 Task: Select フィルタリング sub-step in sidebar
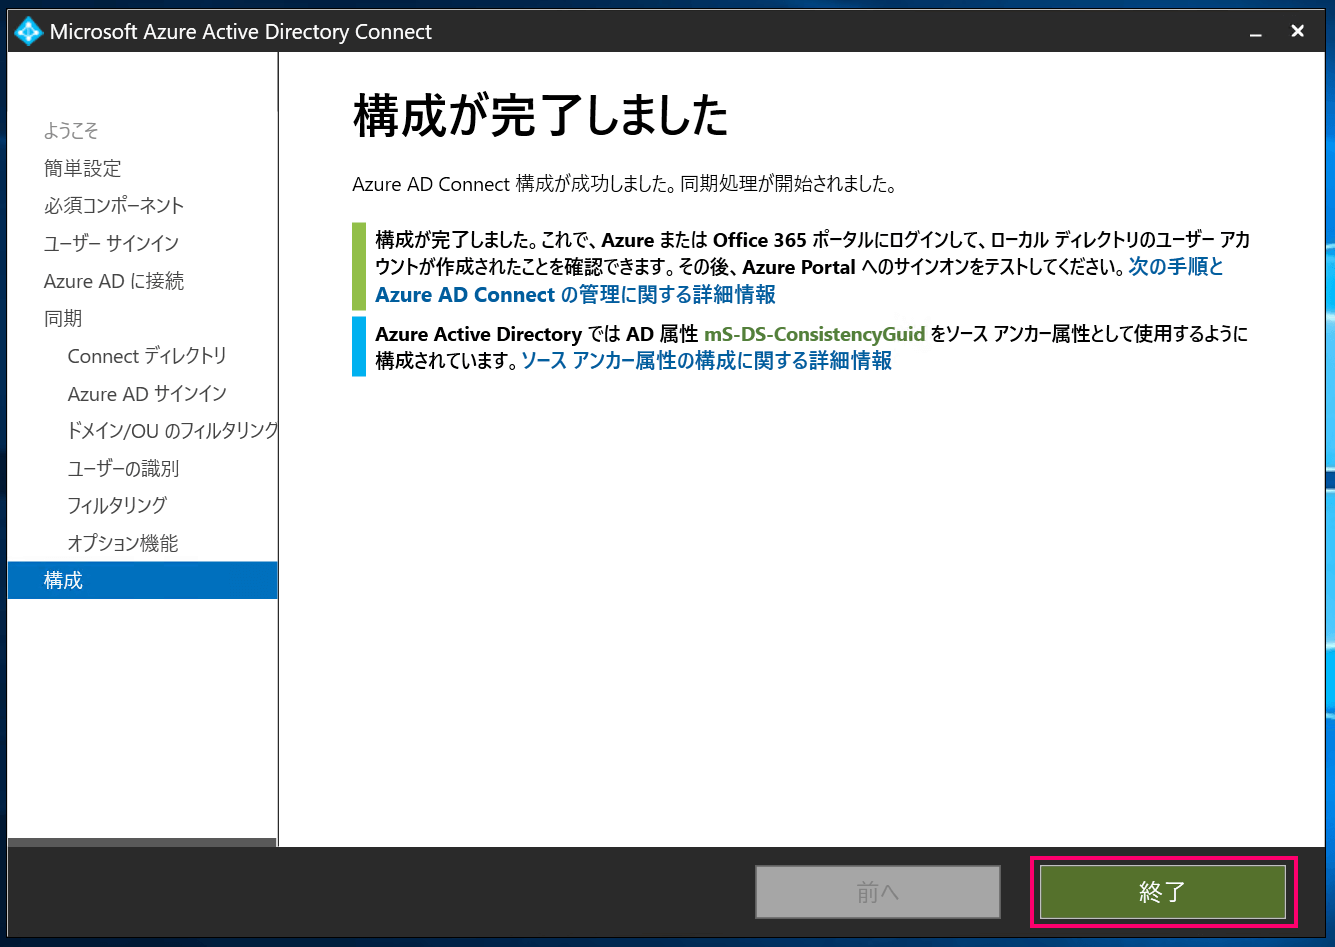coord(117,506)
